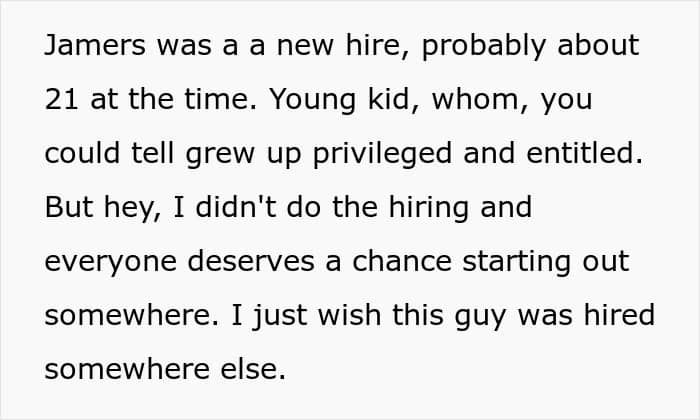Click the word "hiring" in fourth line
Image resolution: width=700 pixels, height=420 pixels.
429,209
